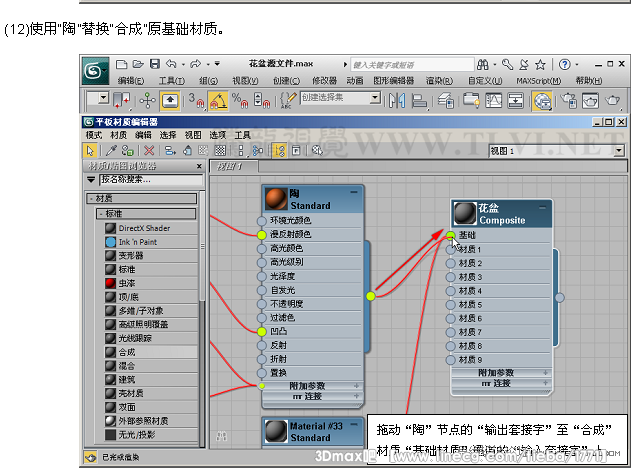Toggle the Material/Map Browser panel button
This screenshot has height=473, width=636.
tap(279, 150)
